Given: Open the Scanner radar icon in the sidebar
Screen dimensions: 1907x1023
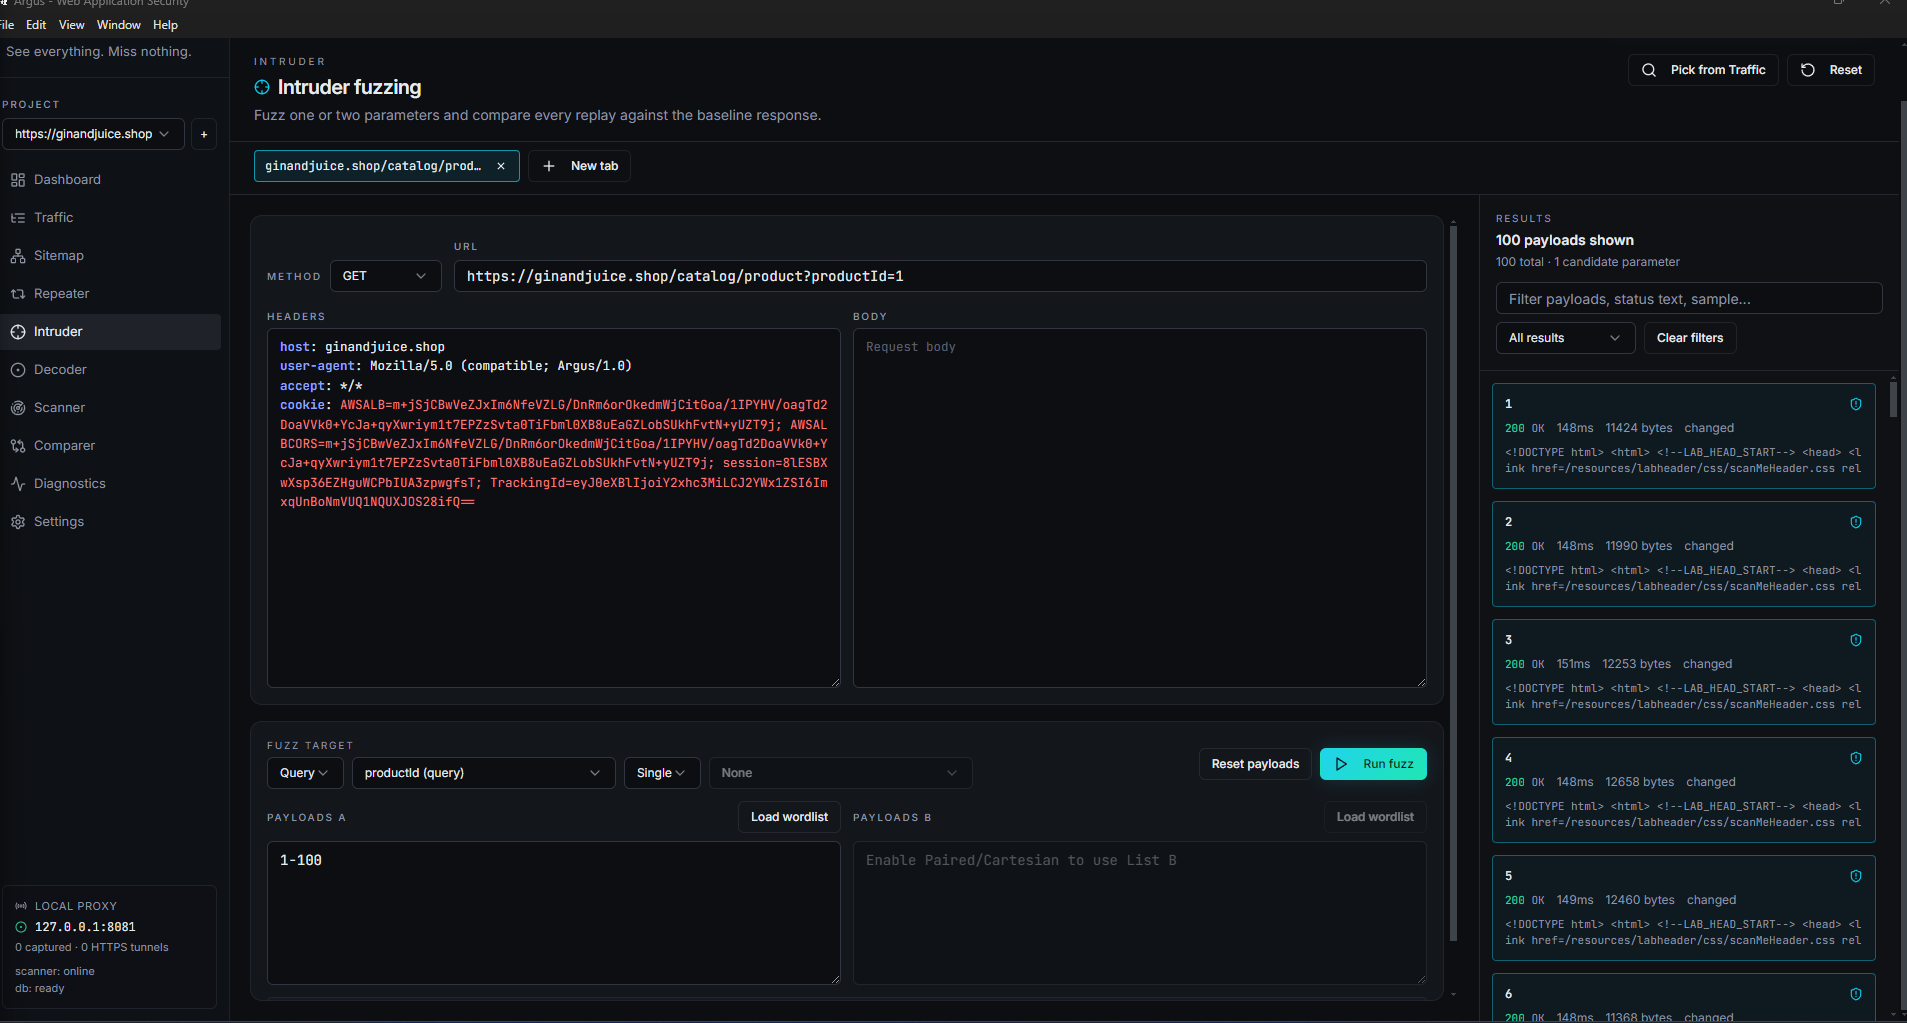Looking at the screenshot, I should (18, 408).
